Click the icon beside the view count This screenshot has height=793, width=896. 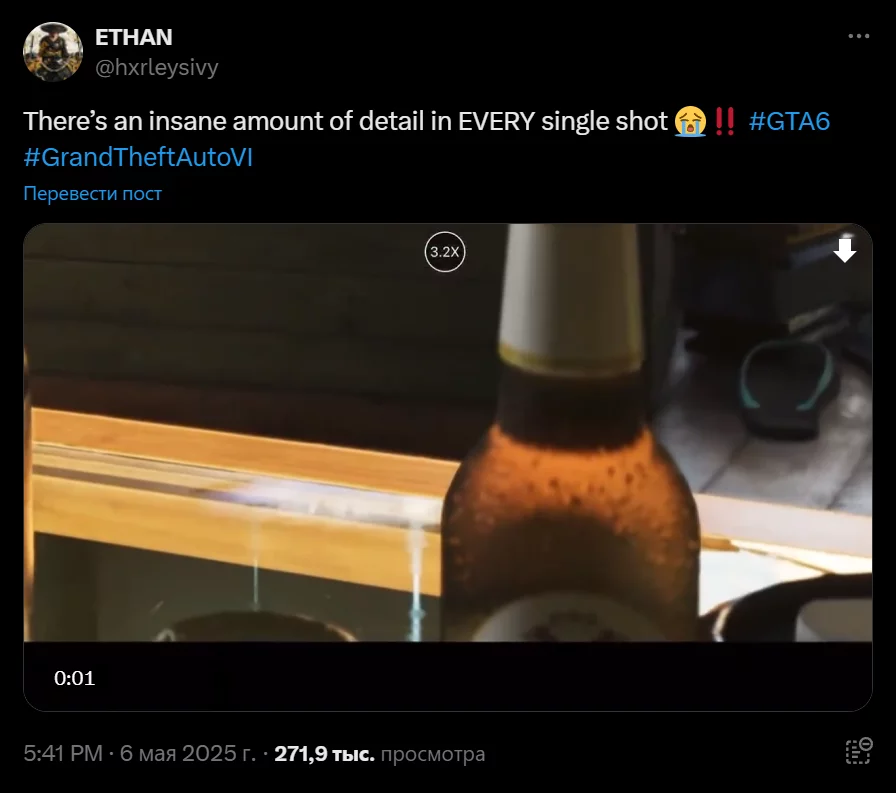click(x=859, y=751)
